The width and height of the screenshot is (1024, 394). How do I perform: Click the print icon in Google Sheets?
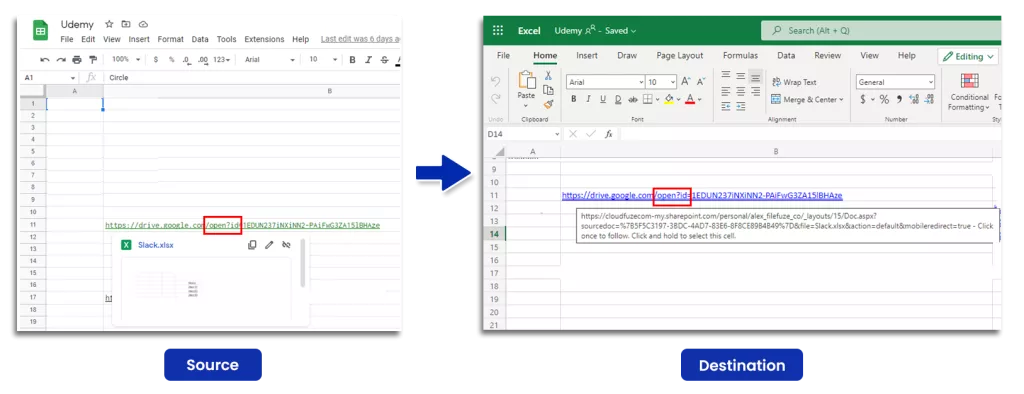tap(76, 59)
